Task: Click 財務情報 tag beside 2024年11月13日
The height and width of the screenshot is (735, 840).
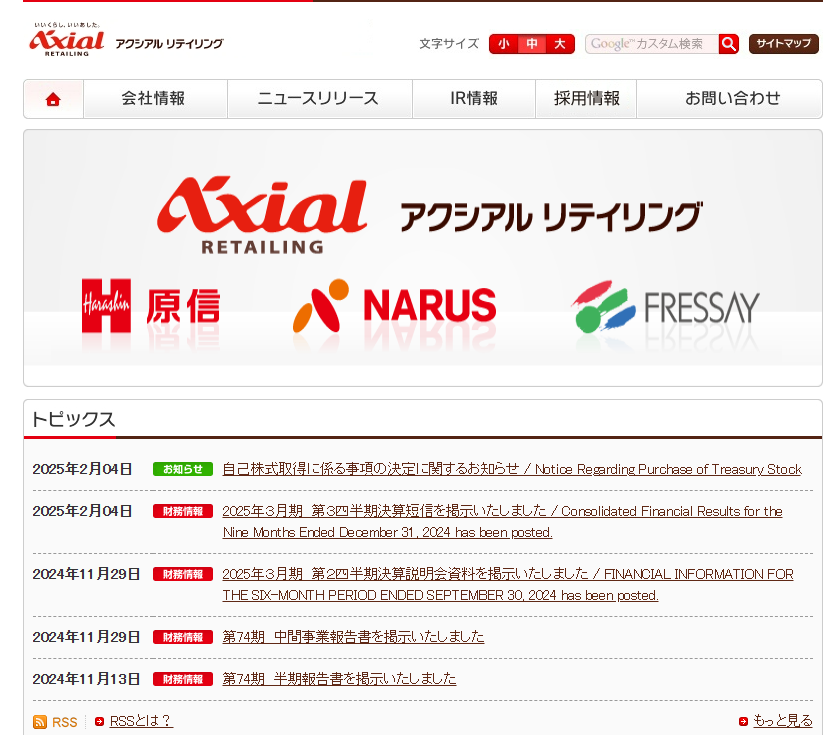Action: point(183,679)
